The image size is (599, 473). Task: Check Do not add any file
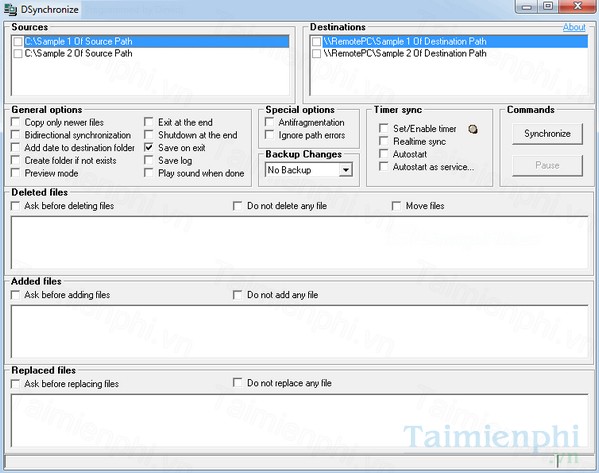(x=238, y=295)
